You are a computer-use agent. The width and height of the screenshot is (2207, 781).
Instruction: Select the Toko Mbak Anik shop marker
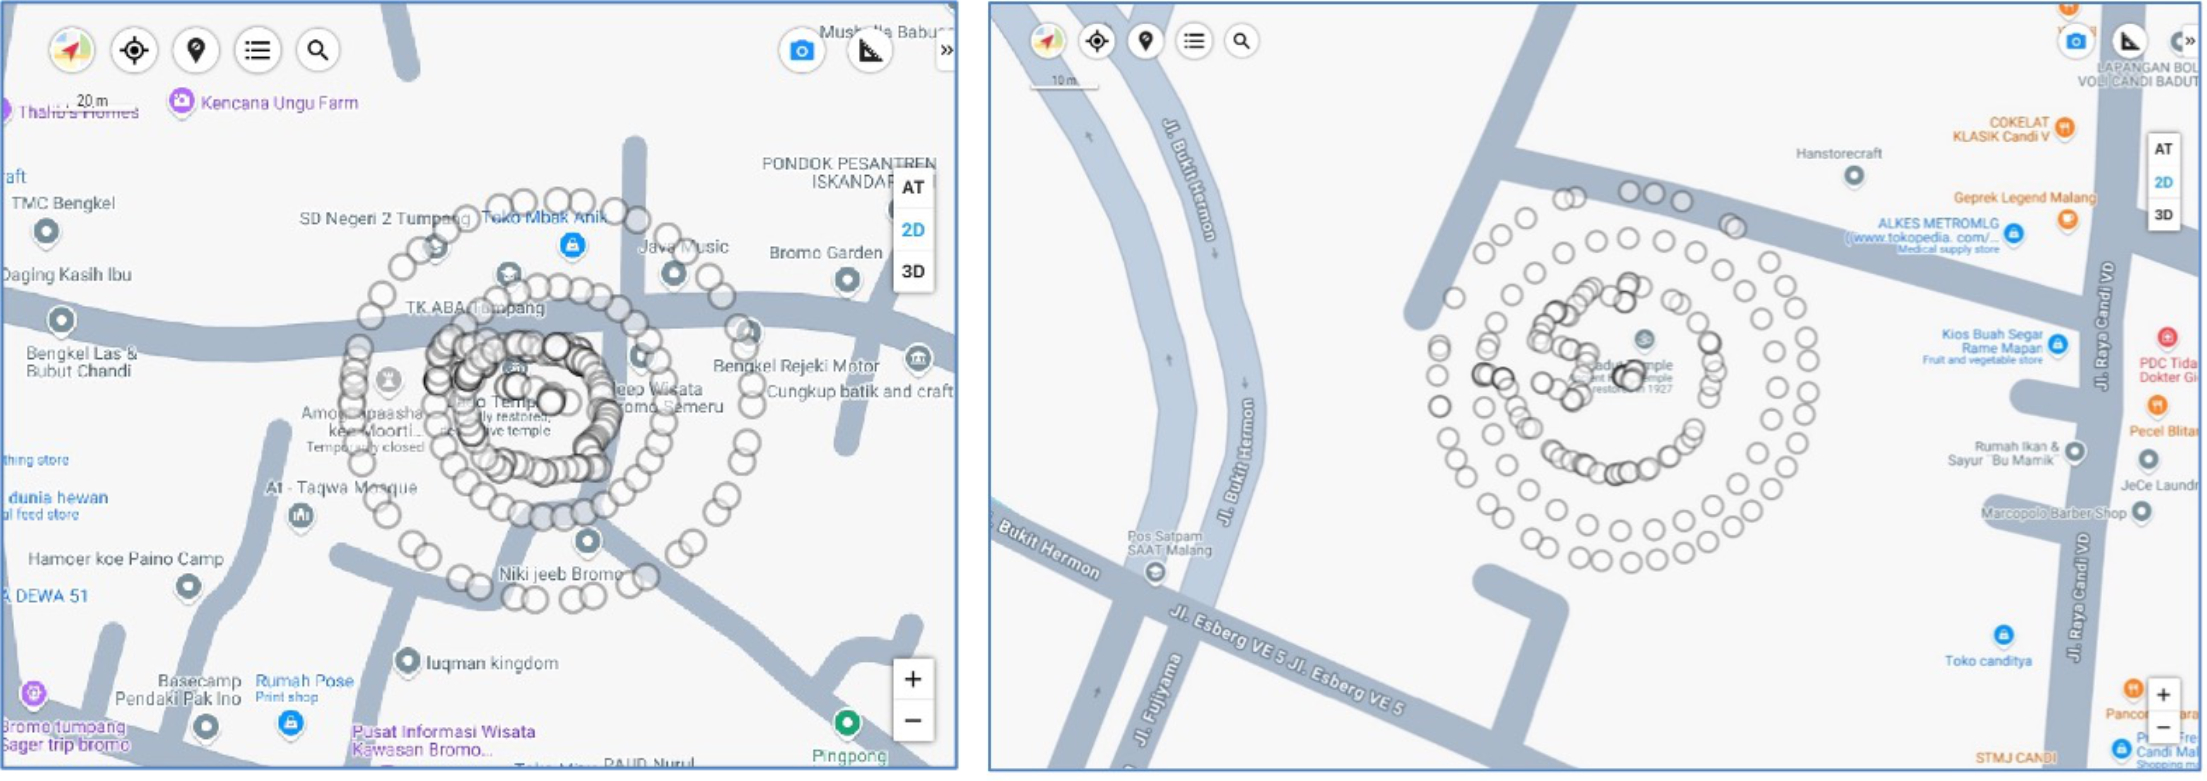point(572,244)
